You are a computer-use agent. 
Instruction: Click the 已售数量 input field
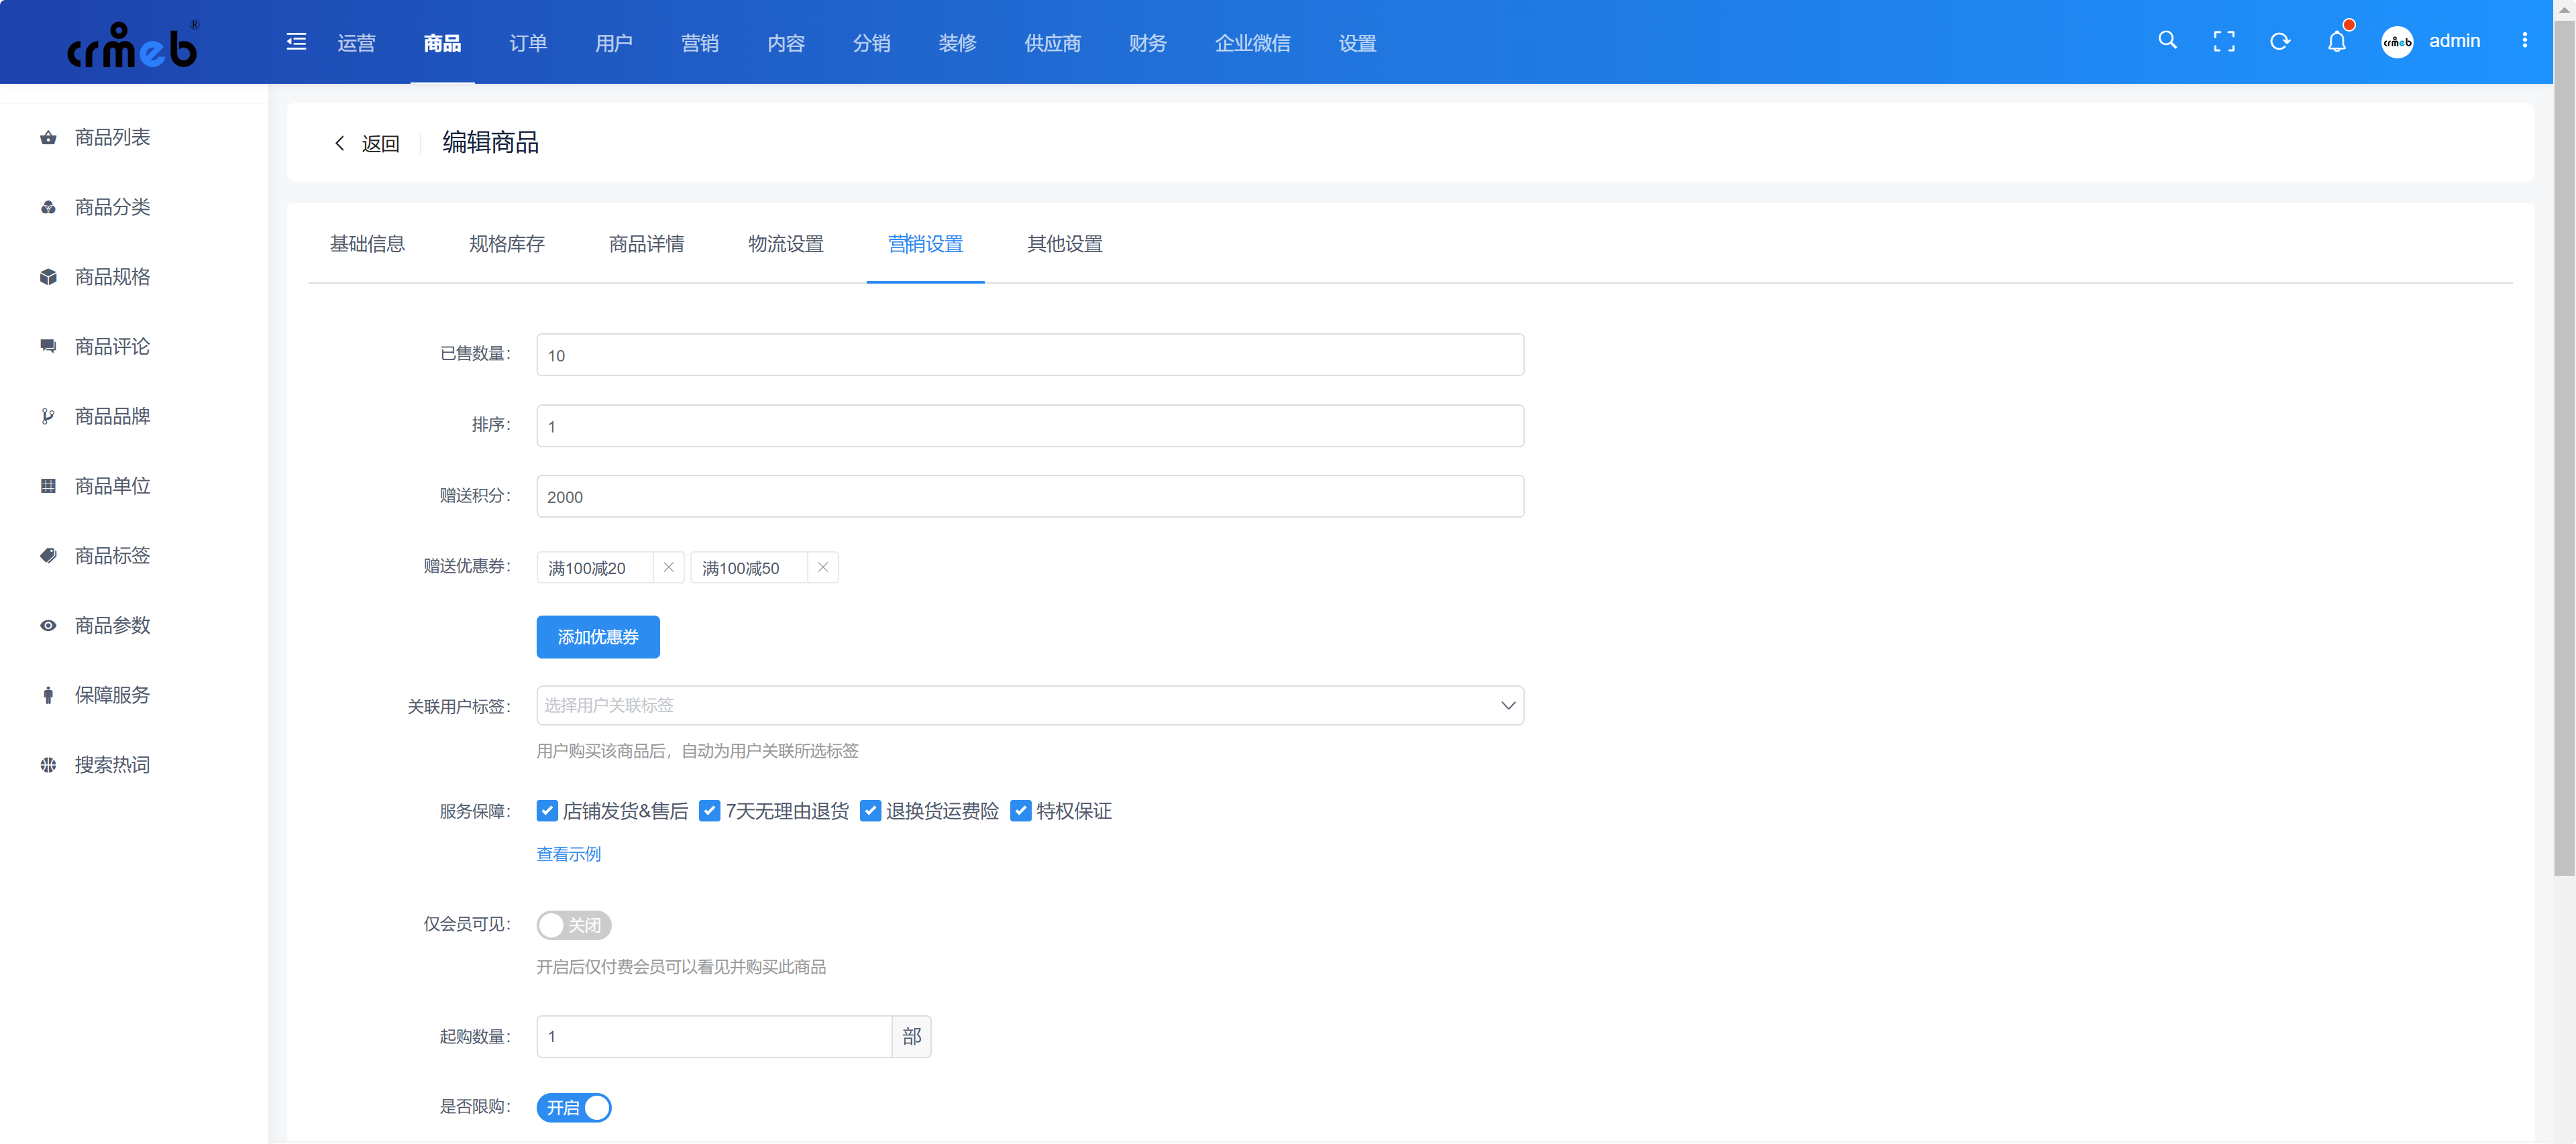tap(1029, 355)
